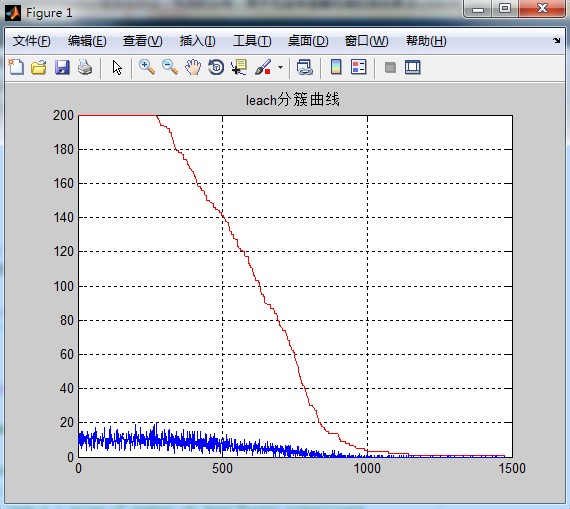Viewport: 570px width, 509px height.
Task: Activate the Zoom In magnifier tool
Action: click(147, 68)
